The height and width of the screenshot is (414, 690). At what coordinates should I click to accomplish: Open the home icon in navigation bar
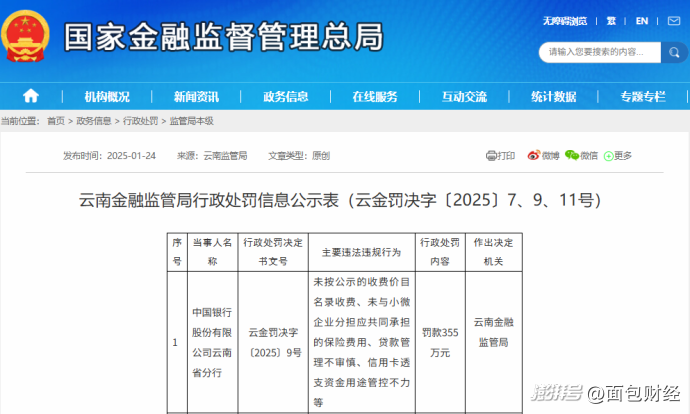[x=31, y=96]
